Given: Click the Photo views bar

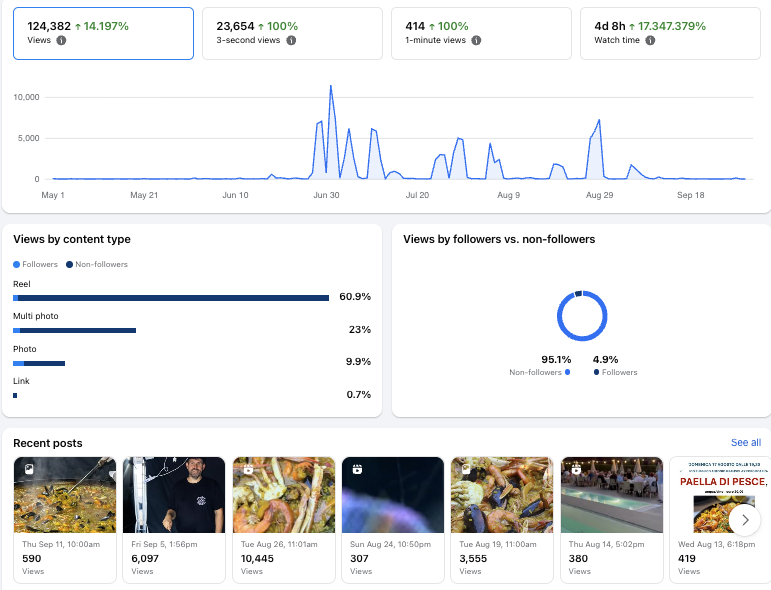Looking at the screenshot, I should (39, 363).
